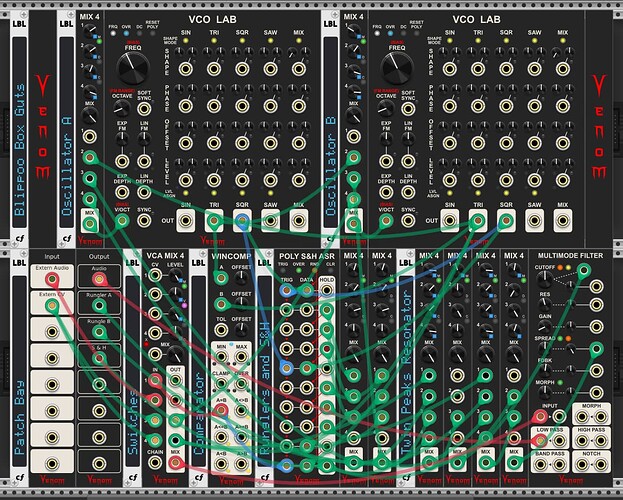The width and height of the screenshot is (623, 500).
Task: Click MIX output jack on Oscillator B VCO Lab
Action: (563, 220)
